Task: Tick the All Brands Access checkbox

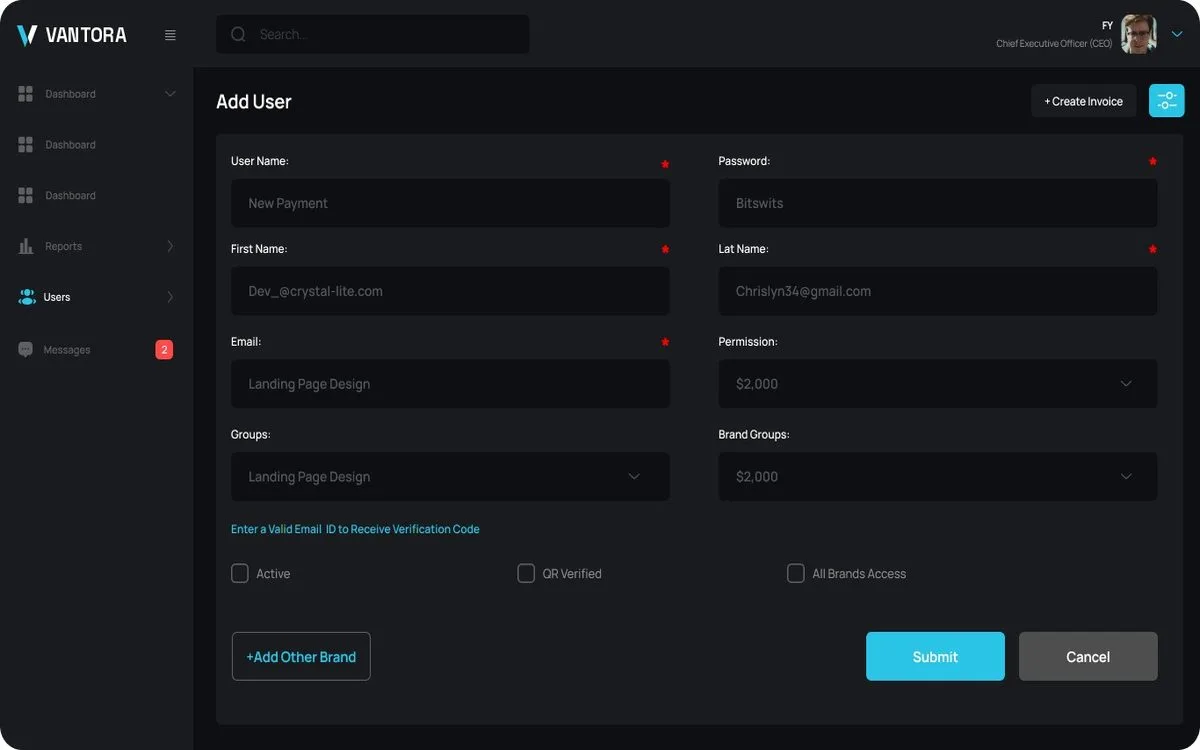Action: pos(796,574)
